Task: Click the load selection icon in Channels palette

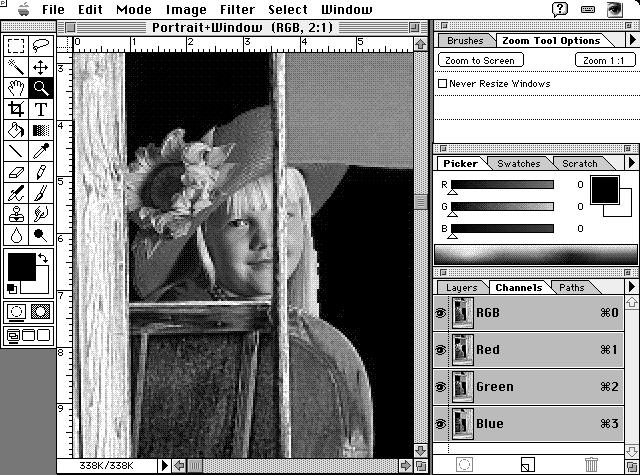Action: pyautogui.click(x=464, y=464)
